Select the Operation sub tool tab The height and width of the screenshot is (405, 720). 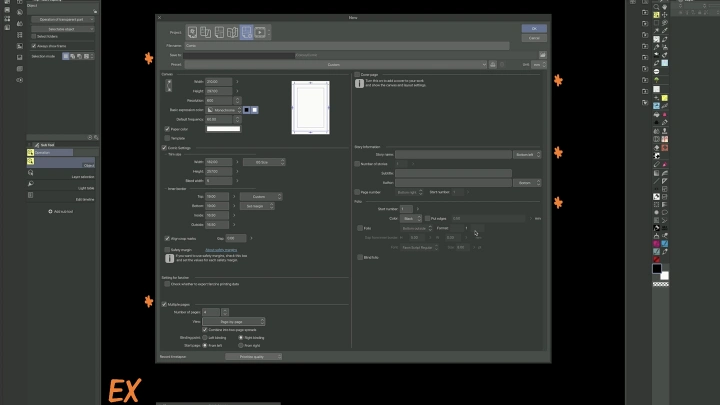[50, 152]
